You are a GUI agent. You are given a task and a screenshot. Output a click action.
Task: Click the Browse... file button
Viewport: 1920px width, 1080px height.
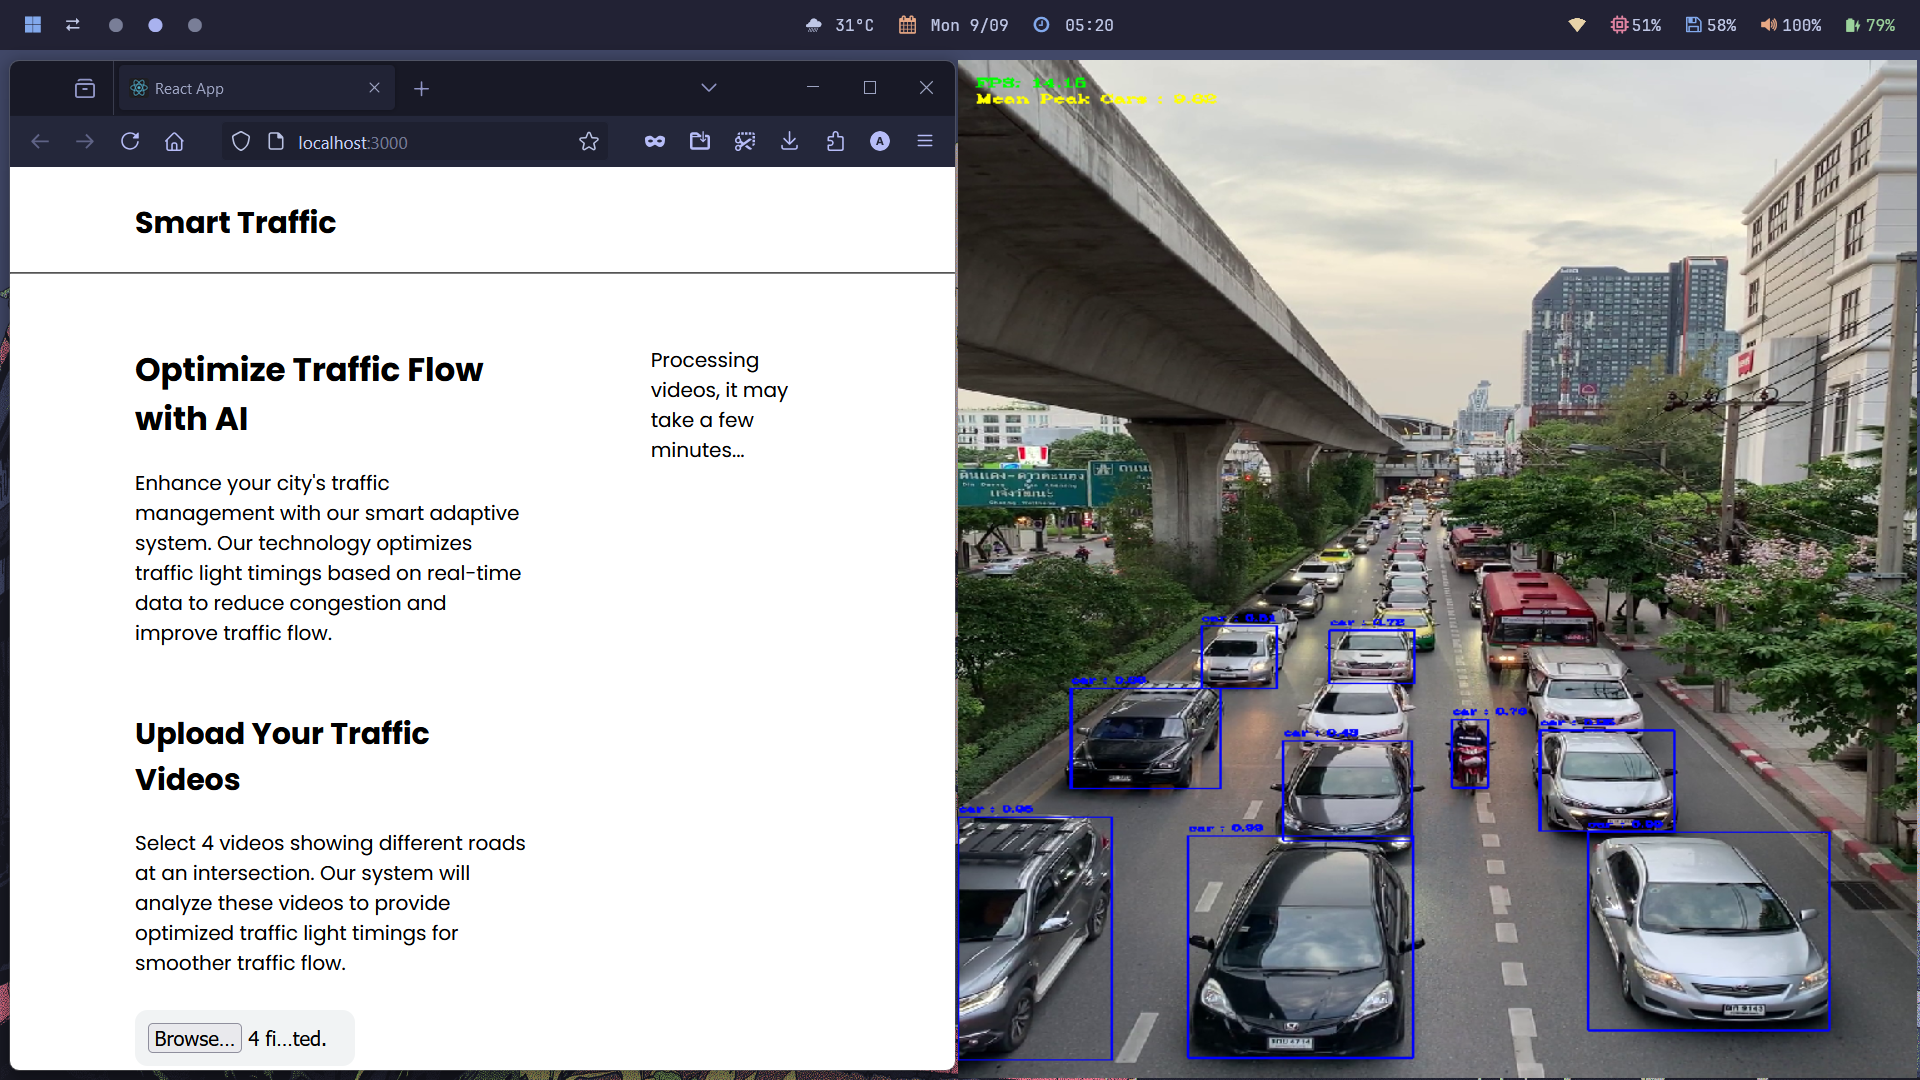coord(194,1038)
